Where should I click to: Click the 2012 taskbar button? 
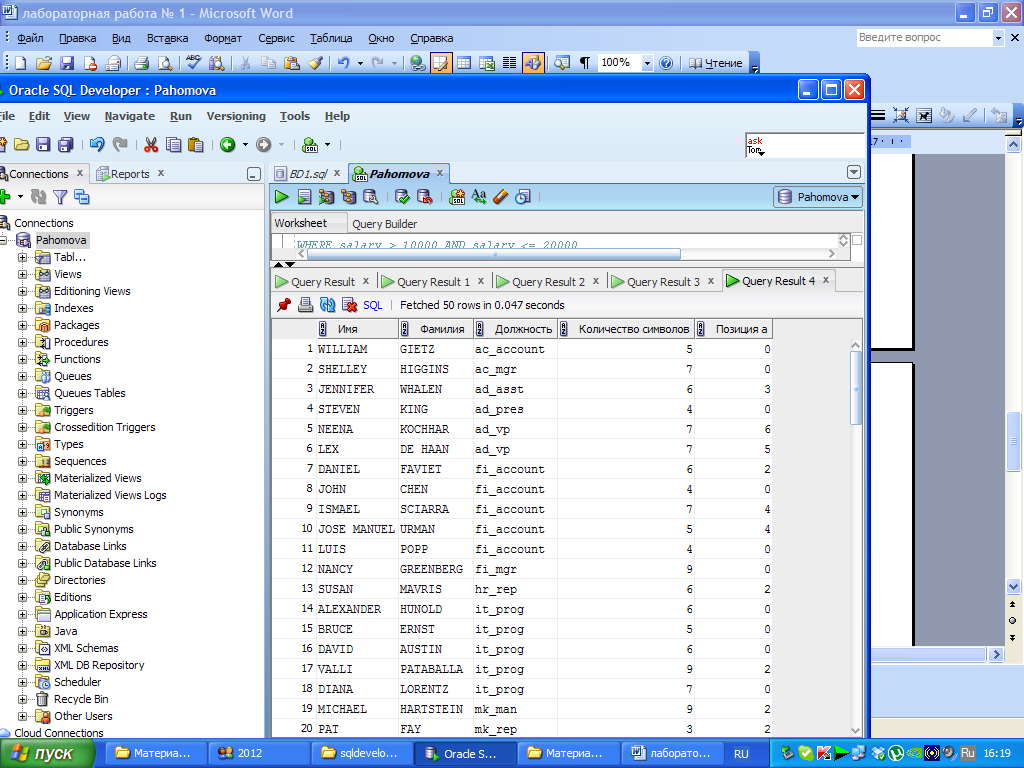(258, 753)
